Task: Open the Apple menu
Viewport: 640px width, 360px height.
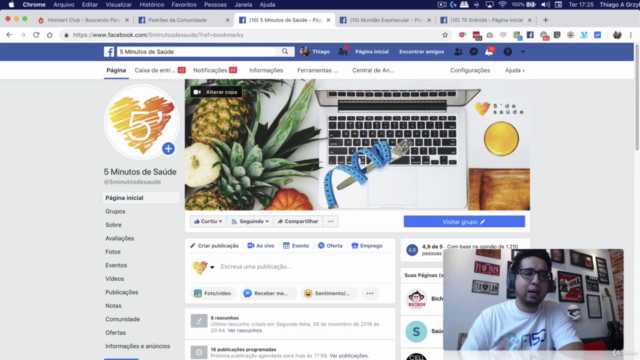Action: click(x=11, y=4)
